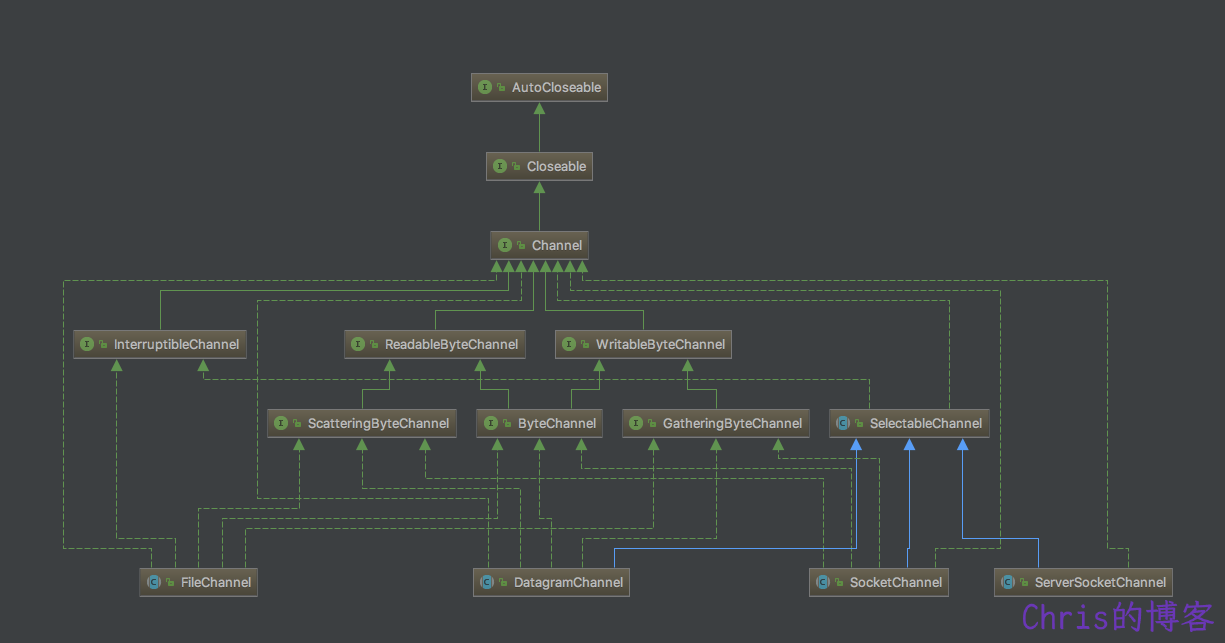Click the class icon on SelectableChannel node
1225x643 pixels.
[x=843, y=423]
